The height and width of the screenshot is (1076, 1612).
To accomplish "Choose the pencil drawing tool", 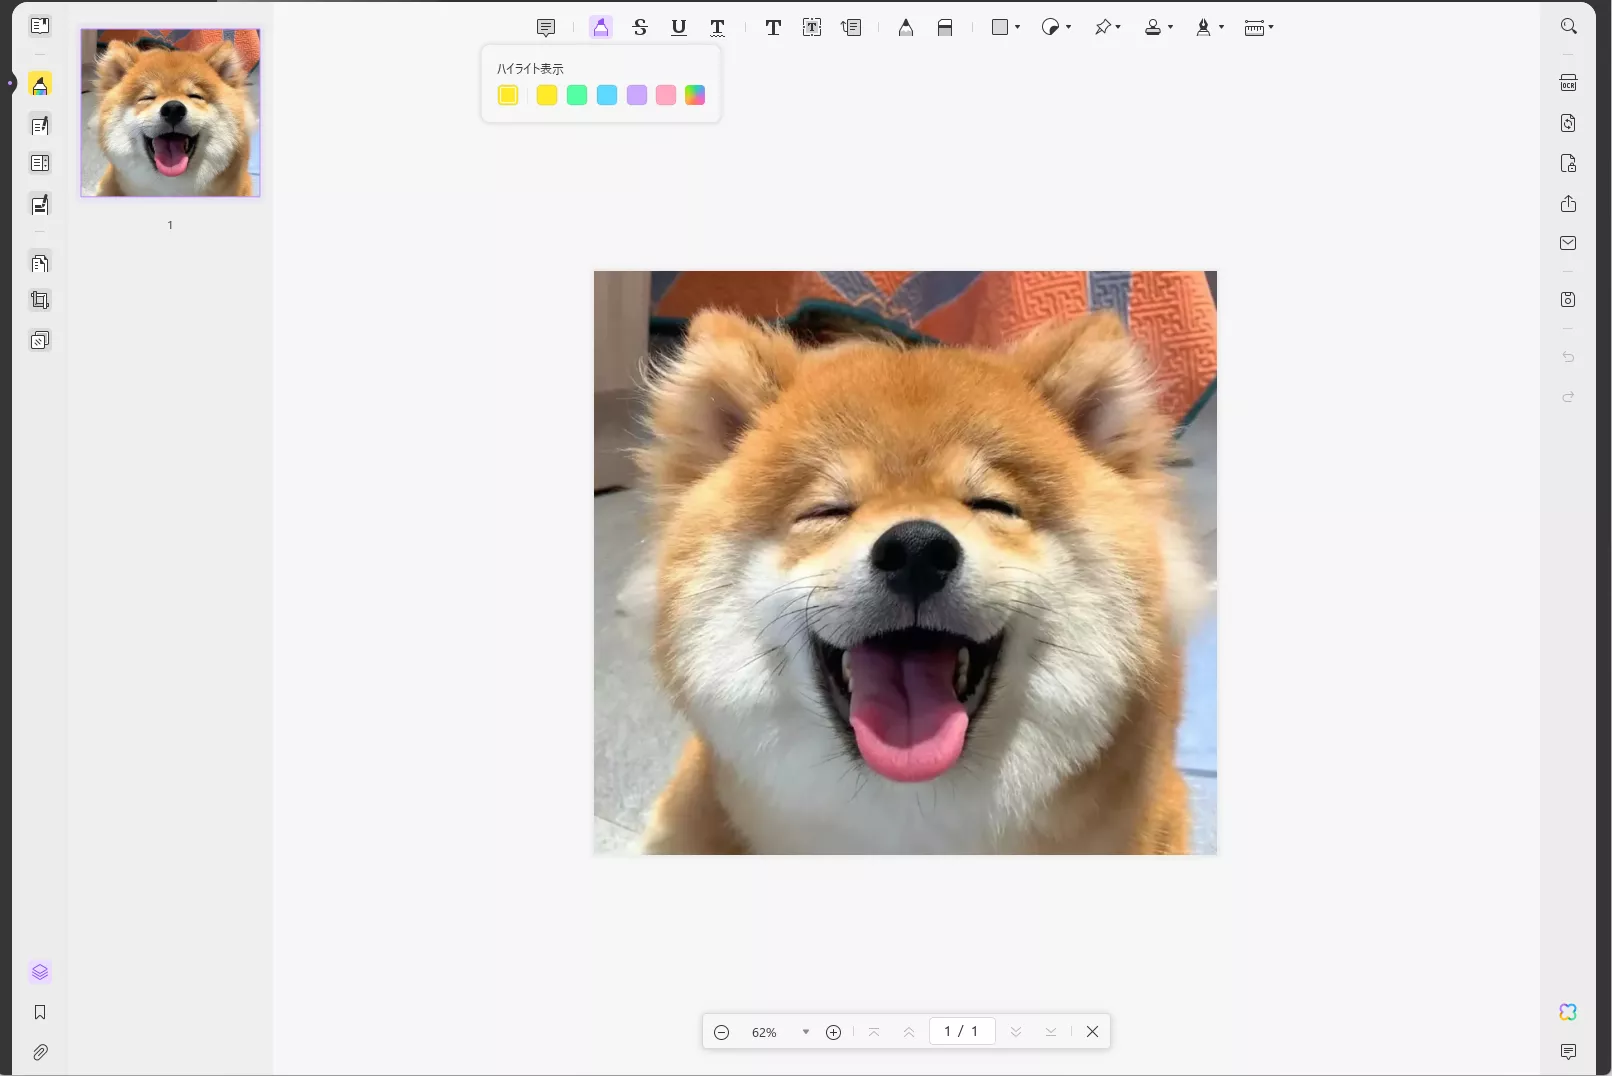I will click(905, 27).
